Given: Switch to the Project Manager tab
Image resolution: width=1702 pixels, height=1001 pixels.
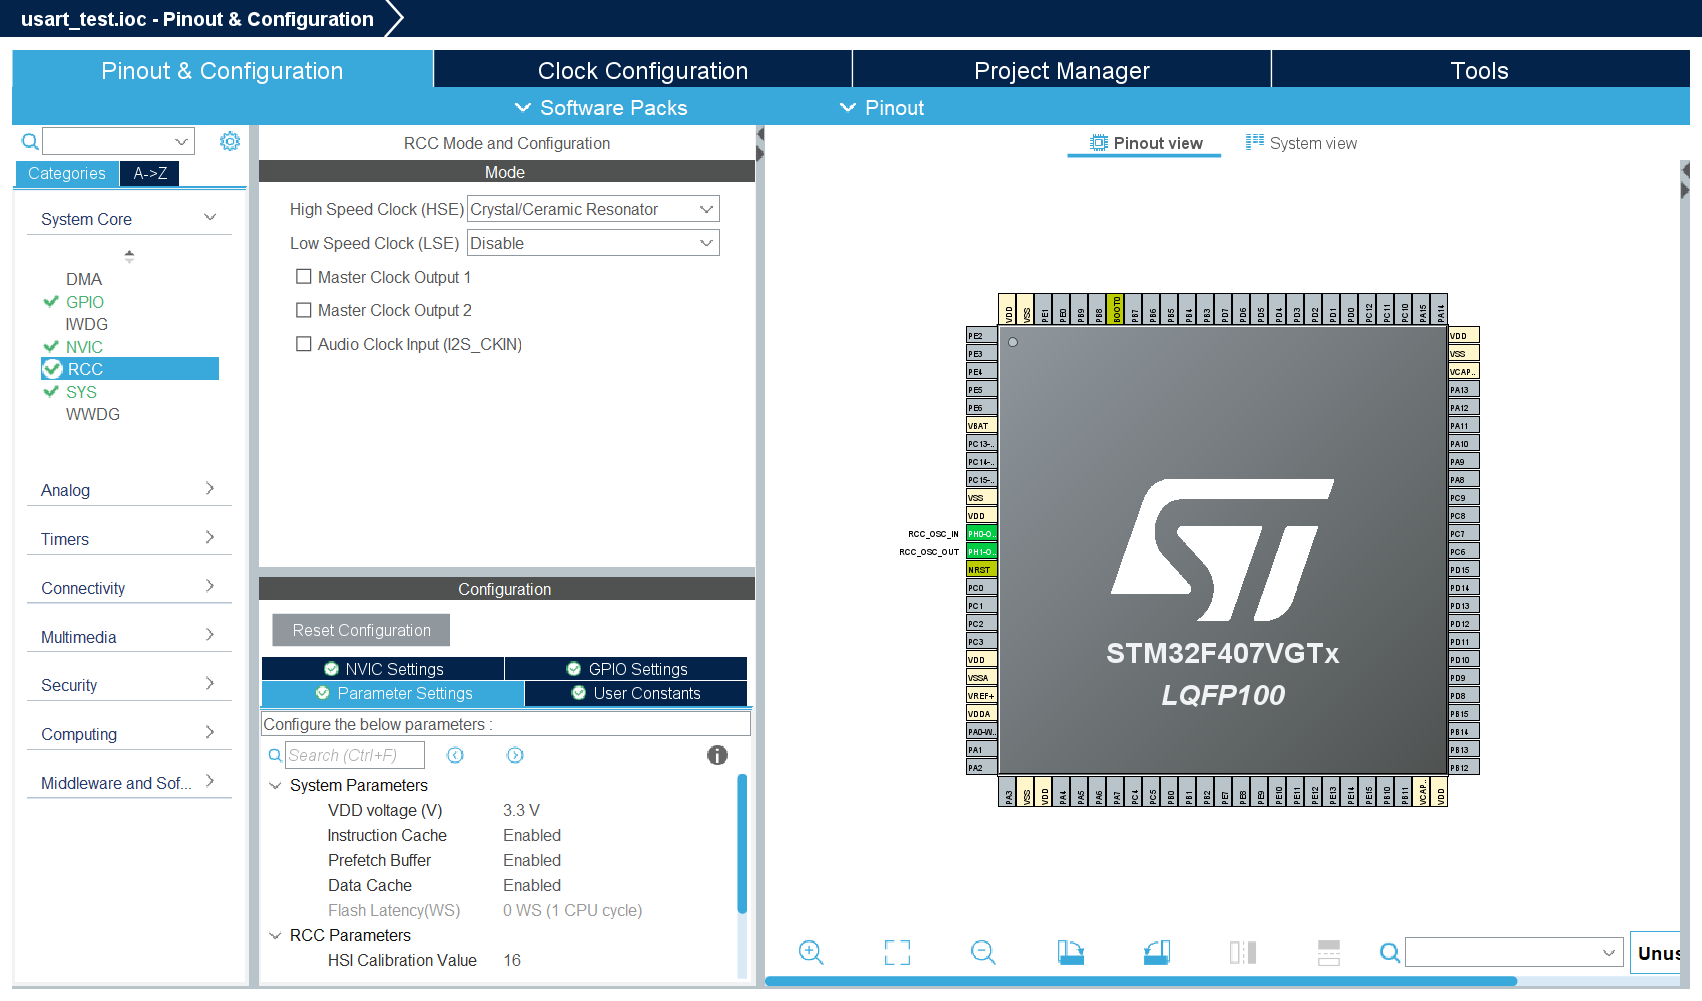Looking at the screenshot, I should coord(1062,70).
